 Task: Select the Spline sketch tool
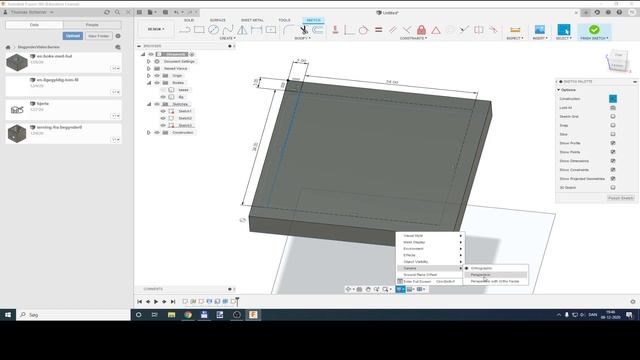point(228,30)
